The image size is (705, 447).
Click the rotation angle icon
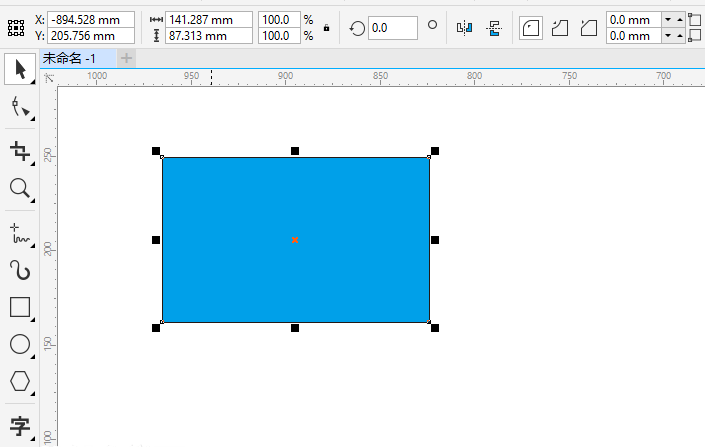coord(357,28)
